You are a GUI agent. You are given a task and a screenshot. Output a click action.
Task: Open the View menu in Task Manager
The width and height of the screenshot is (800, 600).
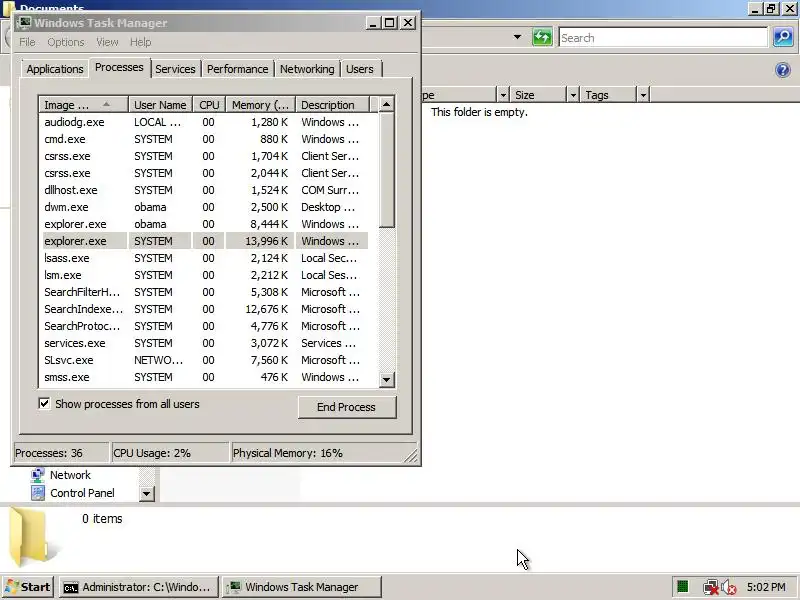(x=107, y=42)
